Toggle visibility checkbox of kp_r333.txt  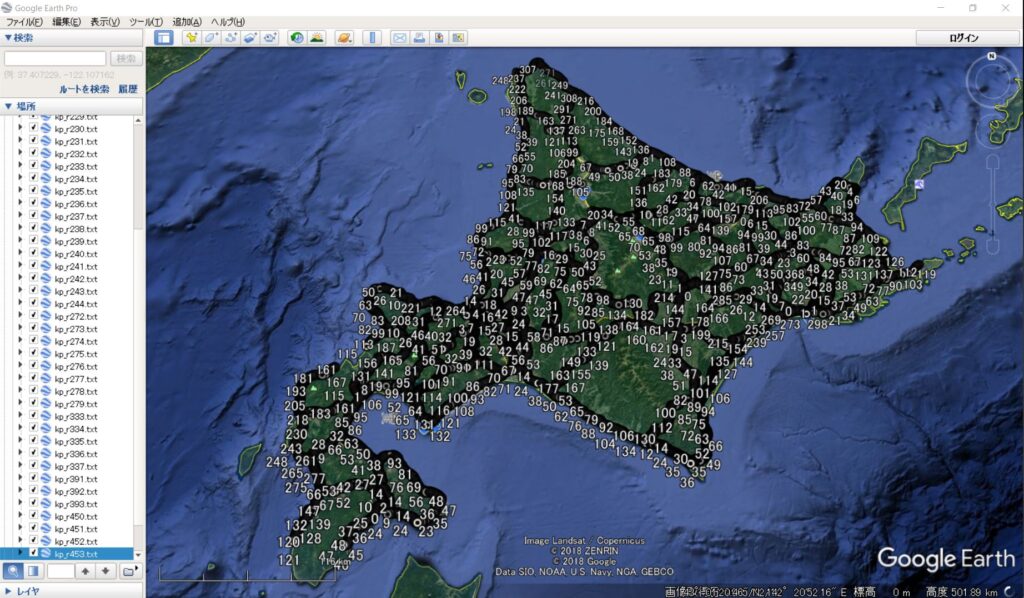pyautogui.click(x=33, y=416)
